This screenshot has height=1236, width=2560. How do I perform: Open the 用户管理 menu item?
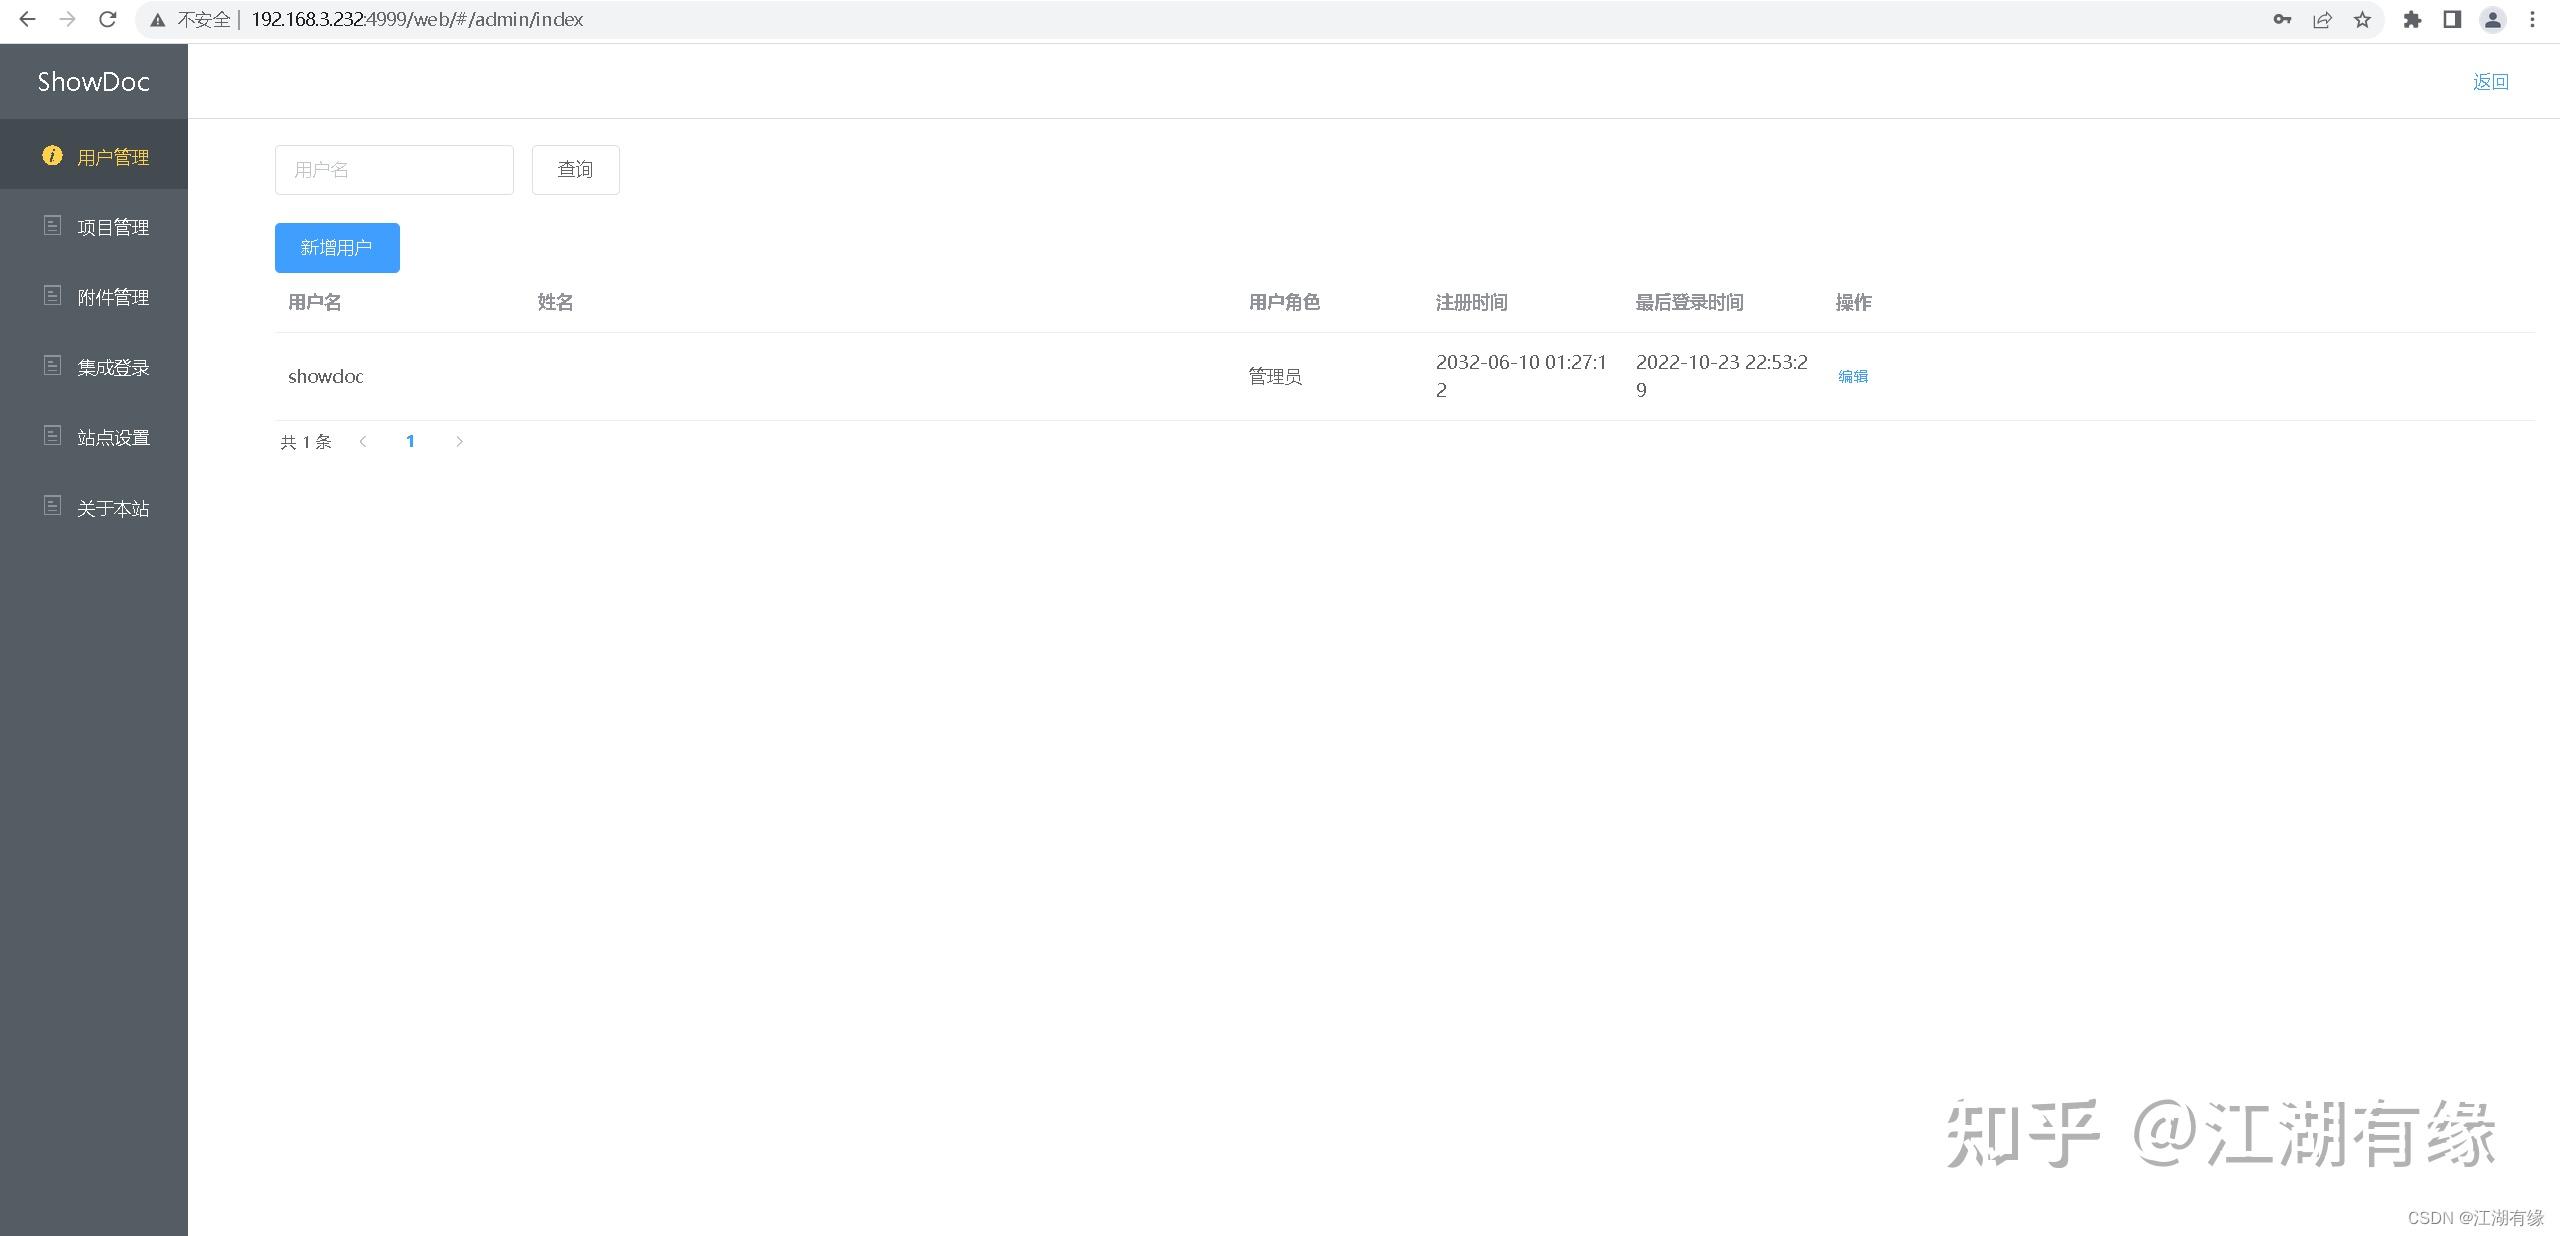click(113, 156)
